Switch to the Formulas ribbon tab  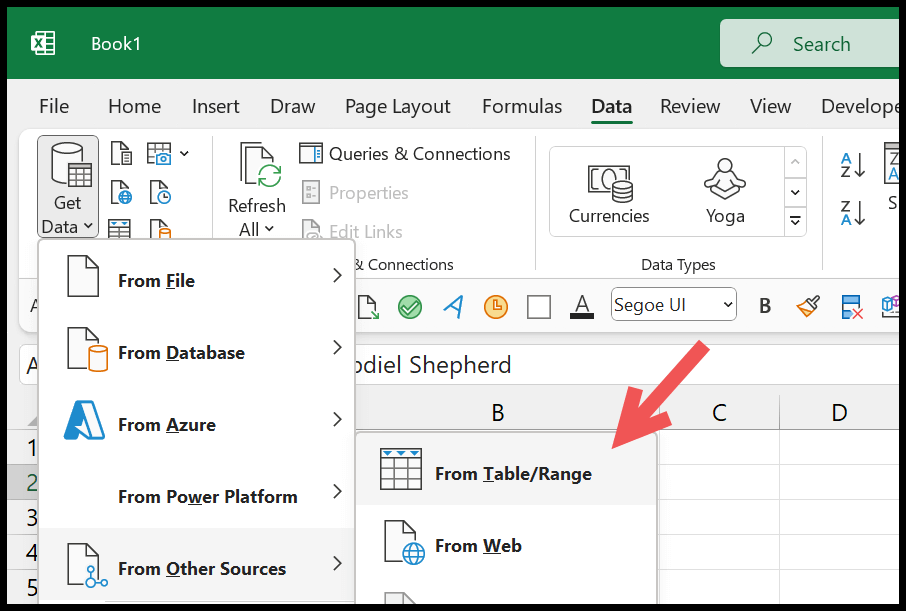[x=521, y=106]
